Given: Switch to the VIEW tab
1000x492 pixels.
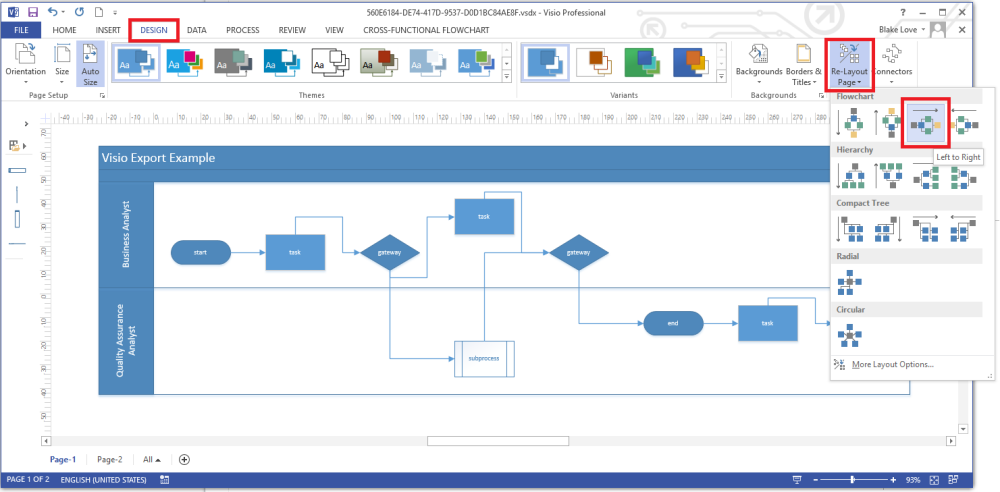Looking at the screenshot, I should (334, 30).
